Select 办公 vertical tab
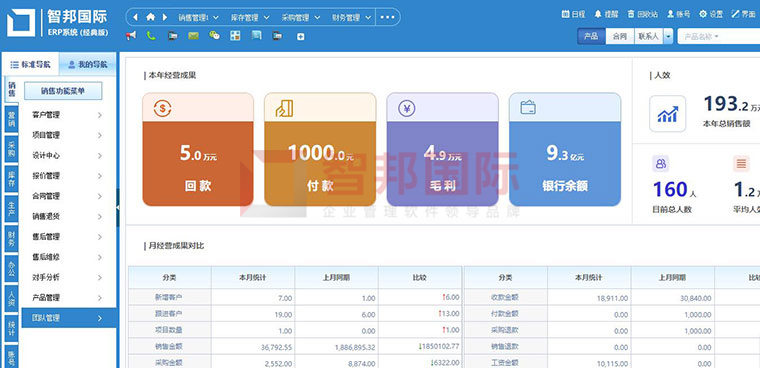The width and height of the screenshot is (763, 376). click(11, 269)
